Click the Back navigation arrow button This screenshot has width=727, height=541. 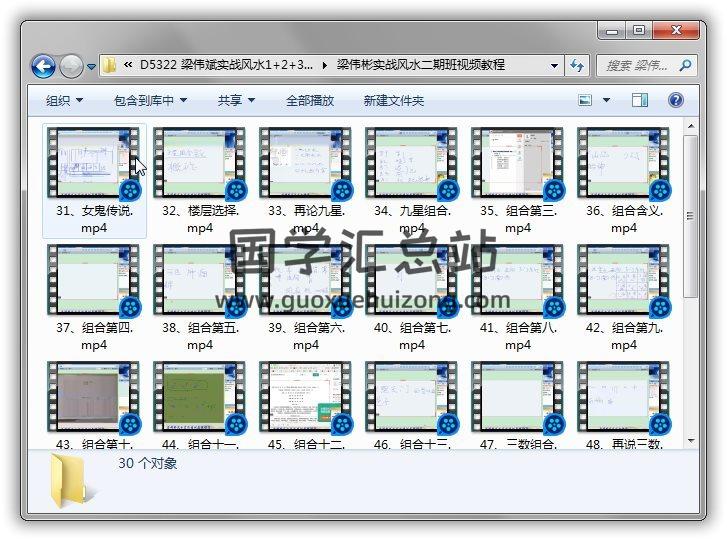tap(43, 67)
